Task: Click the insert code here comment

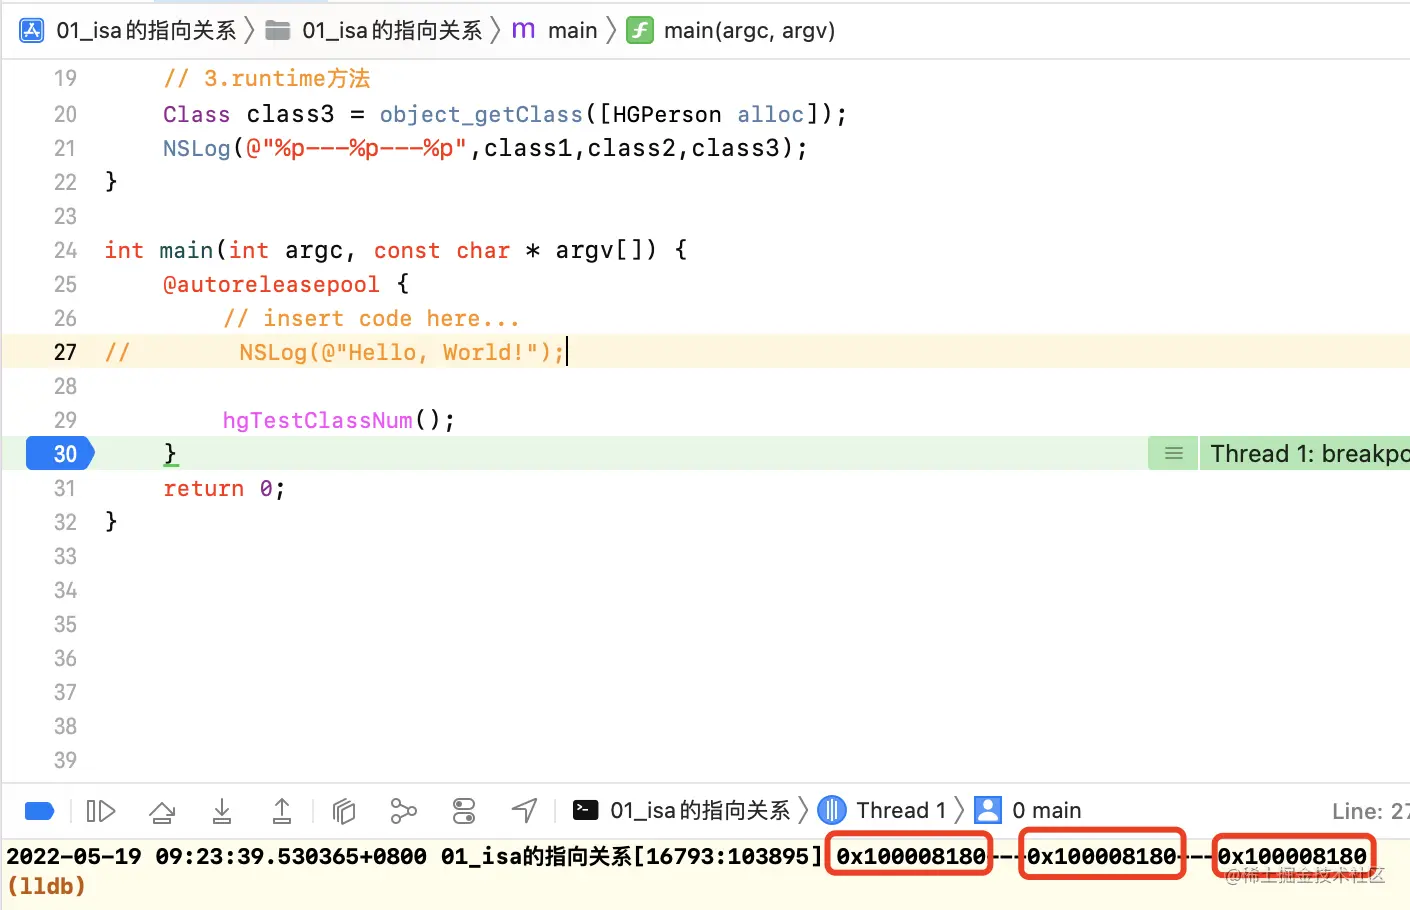Action: 371,318
